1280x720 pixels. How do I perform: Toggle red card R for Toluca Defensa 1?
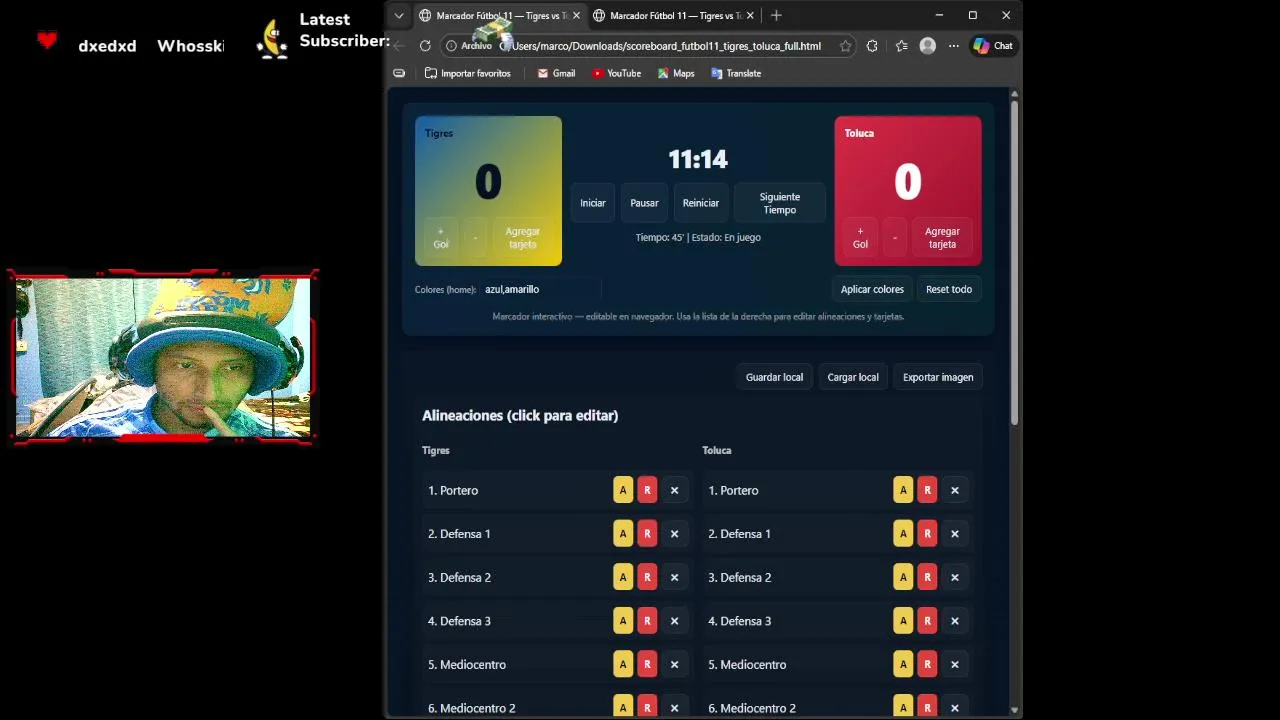tap(927, 534)
